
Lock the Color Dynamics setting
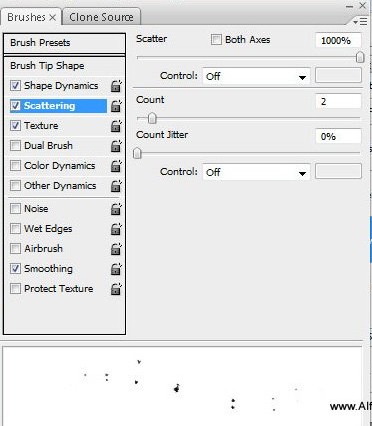[116, 166]
